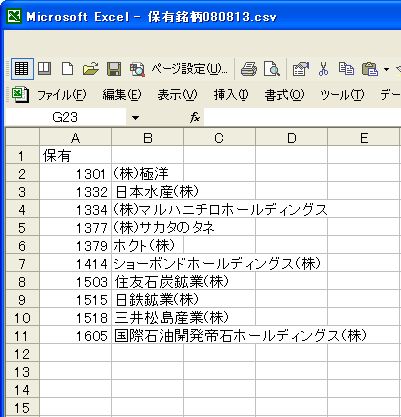
Task: Click the Excel workbook icon beside ファイル
Action: tap(20, 95)
